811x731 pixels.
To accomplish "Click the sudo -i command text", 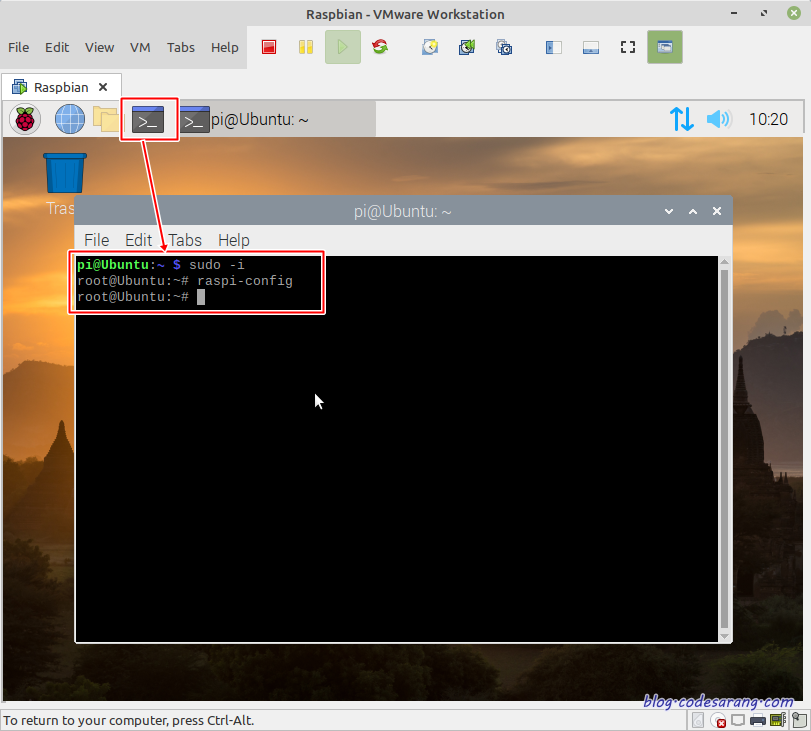I will click(217, 265).
